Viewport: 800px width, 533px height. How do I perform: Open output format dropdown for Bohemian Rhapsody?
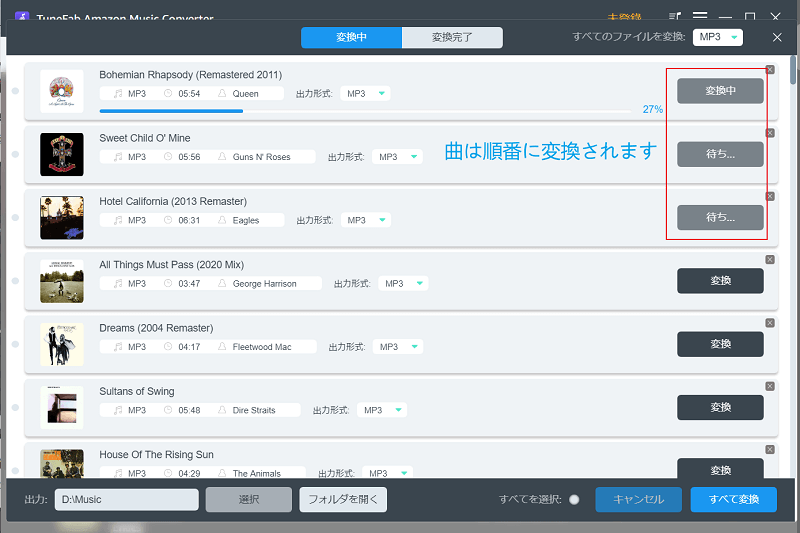click(365, 93)
